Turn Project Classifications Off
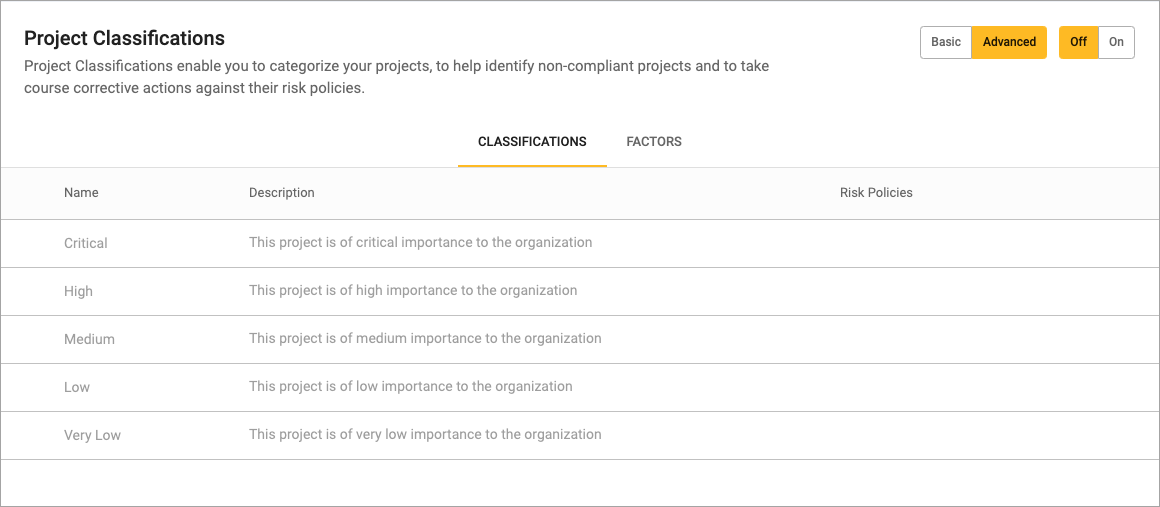Image resolution: width=1160 pixels, height=507 pixels. 1078,42
